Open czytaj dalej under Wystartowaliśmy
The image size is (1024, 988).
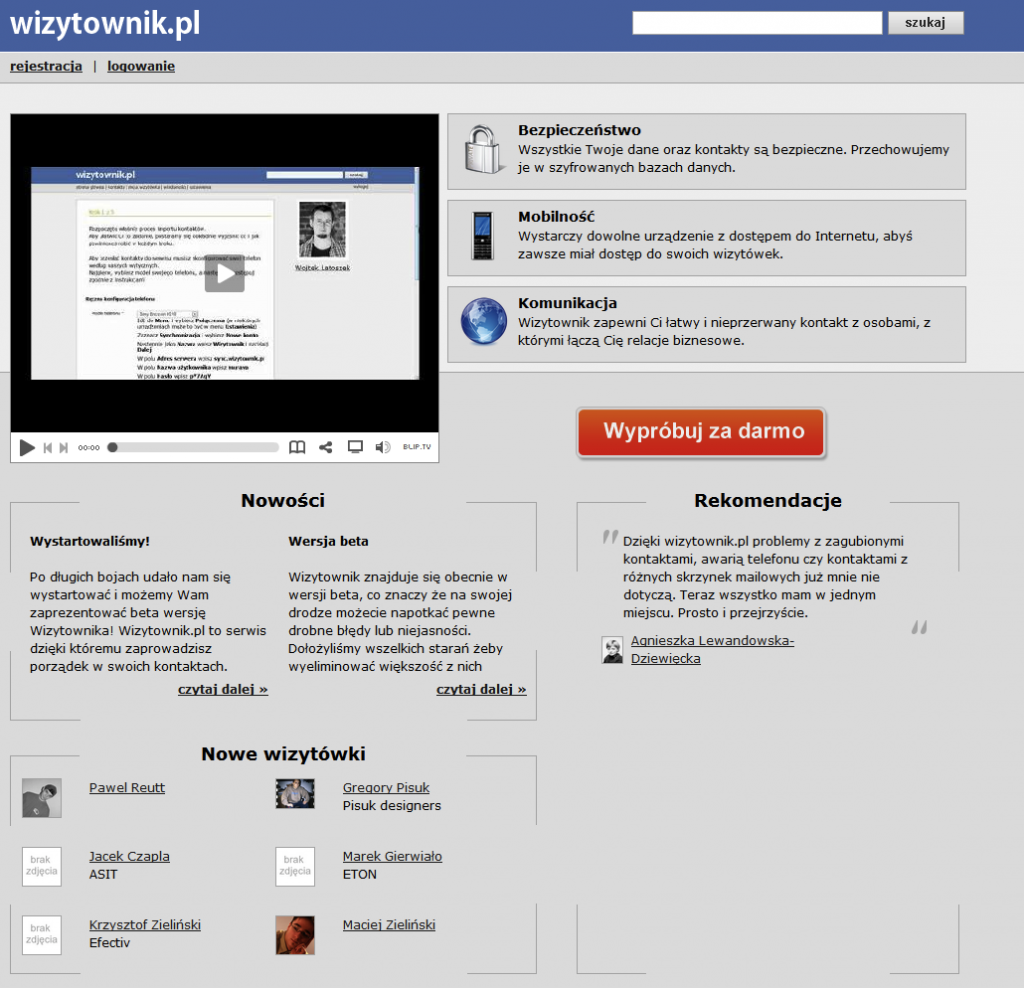(222, 688)
